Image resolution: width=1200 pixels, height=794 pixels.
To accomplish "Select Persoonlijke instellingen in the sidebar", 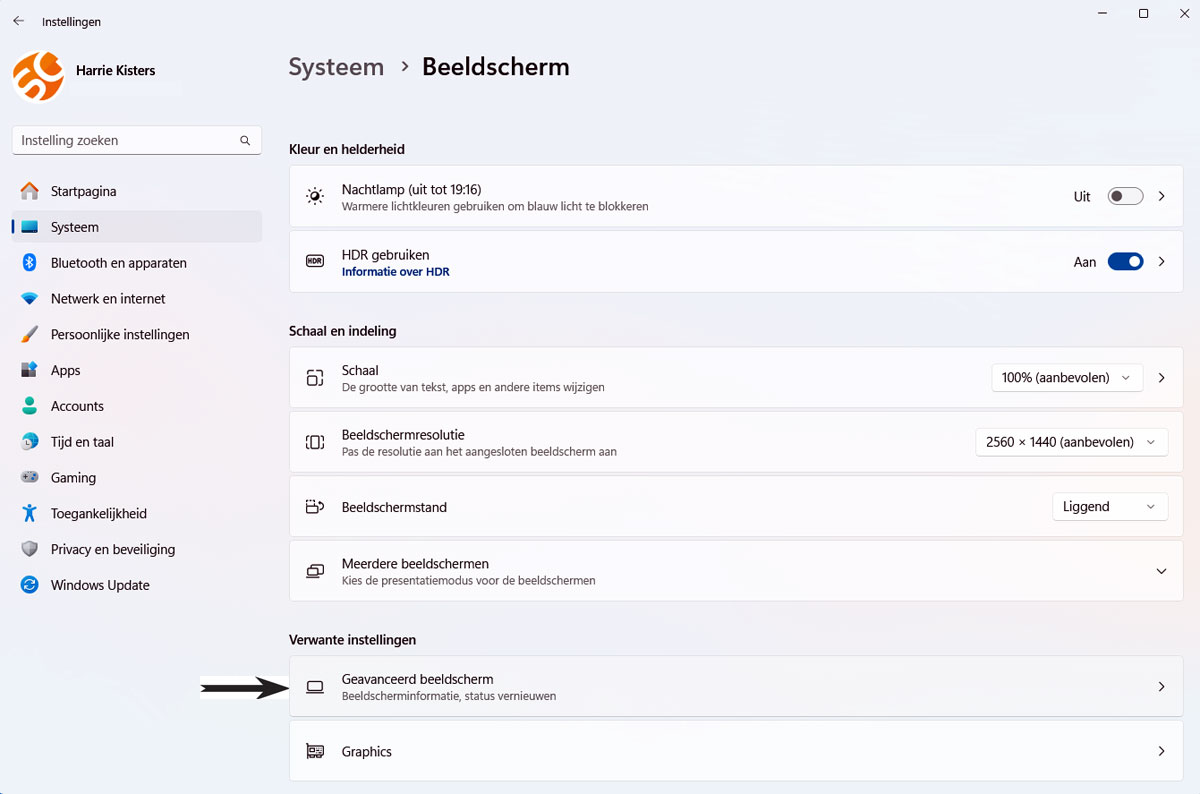I will point(120,334).
